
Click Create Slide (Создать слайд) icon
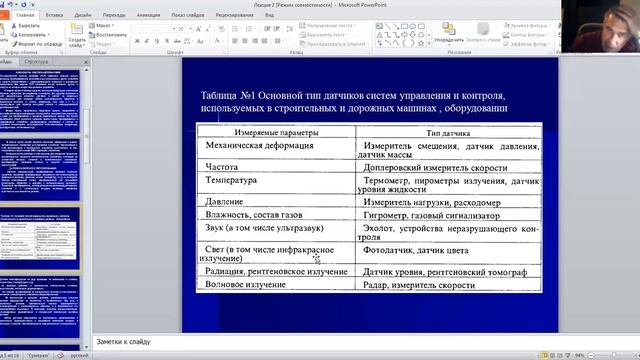77,29
